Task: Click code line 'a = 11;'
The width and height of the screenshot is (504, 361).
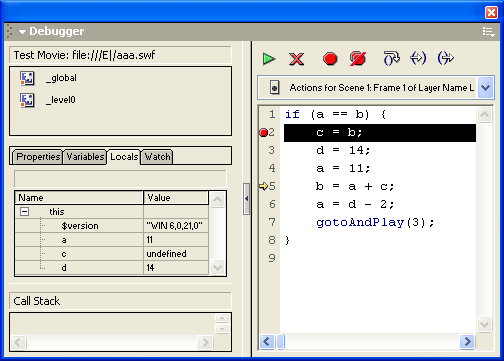Action: tap(343, 168)
